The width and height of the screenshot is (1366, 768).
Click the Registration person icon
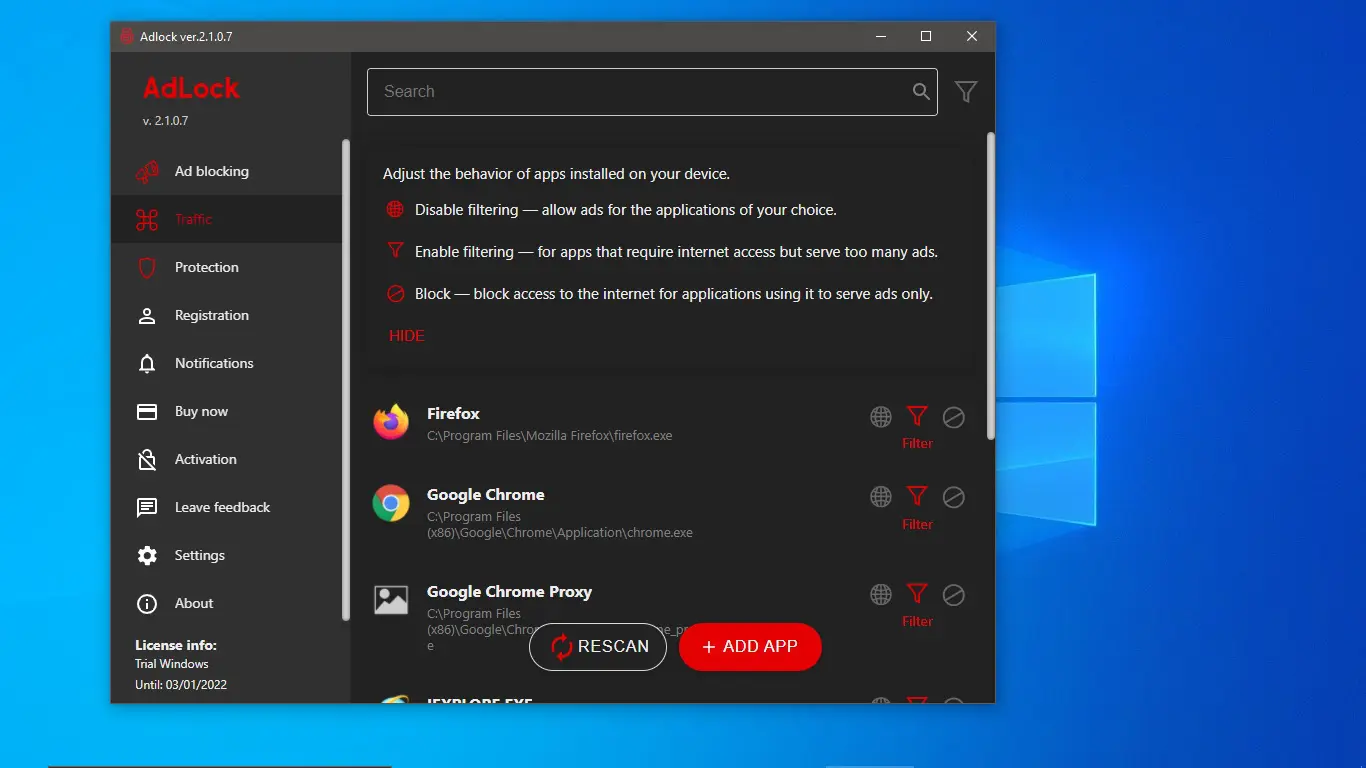pos(146,315)
